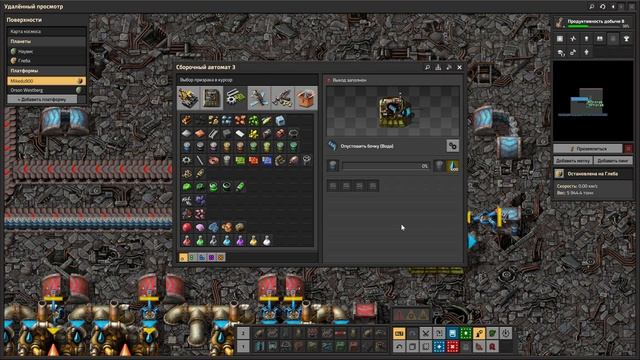Image resolution: width=640 pixels, height=360 pixels.
Task: Select planet Наувис in surfaces list
Action: [47, 51]
